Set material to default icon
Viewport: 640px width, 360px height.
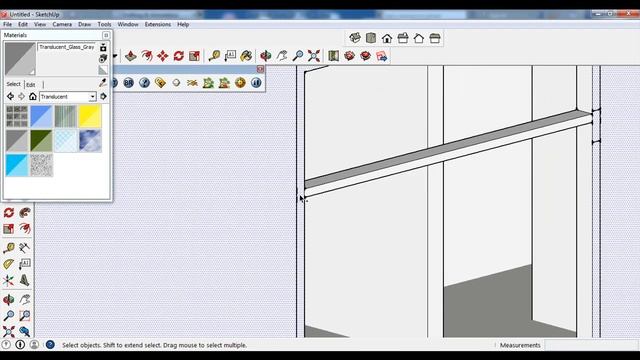[x=103, y=70]
